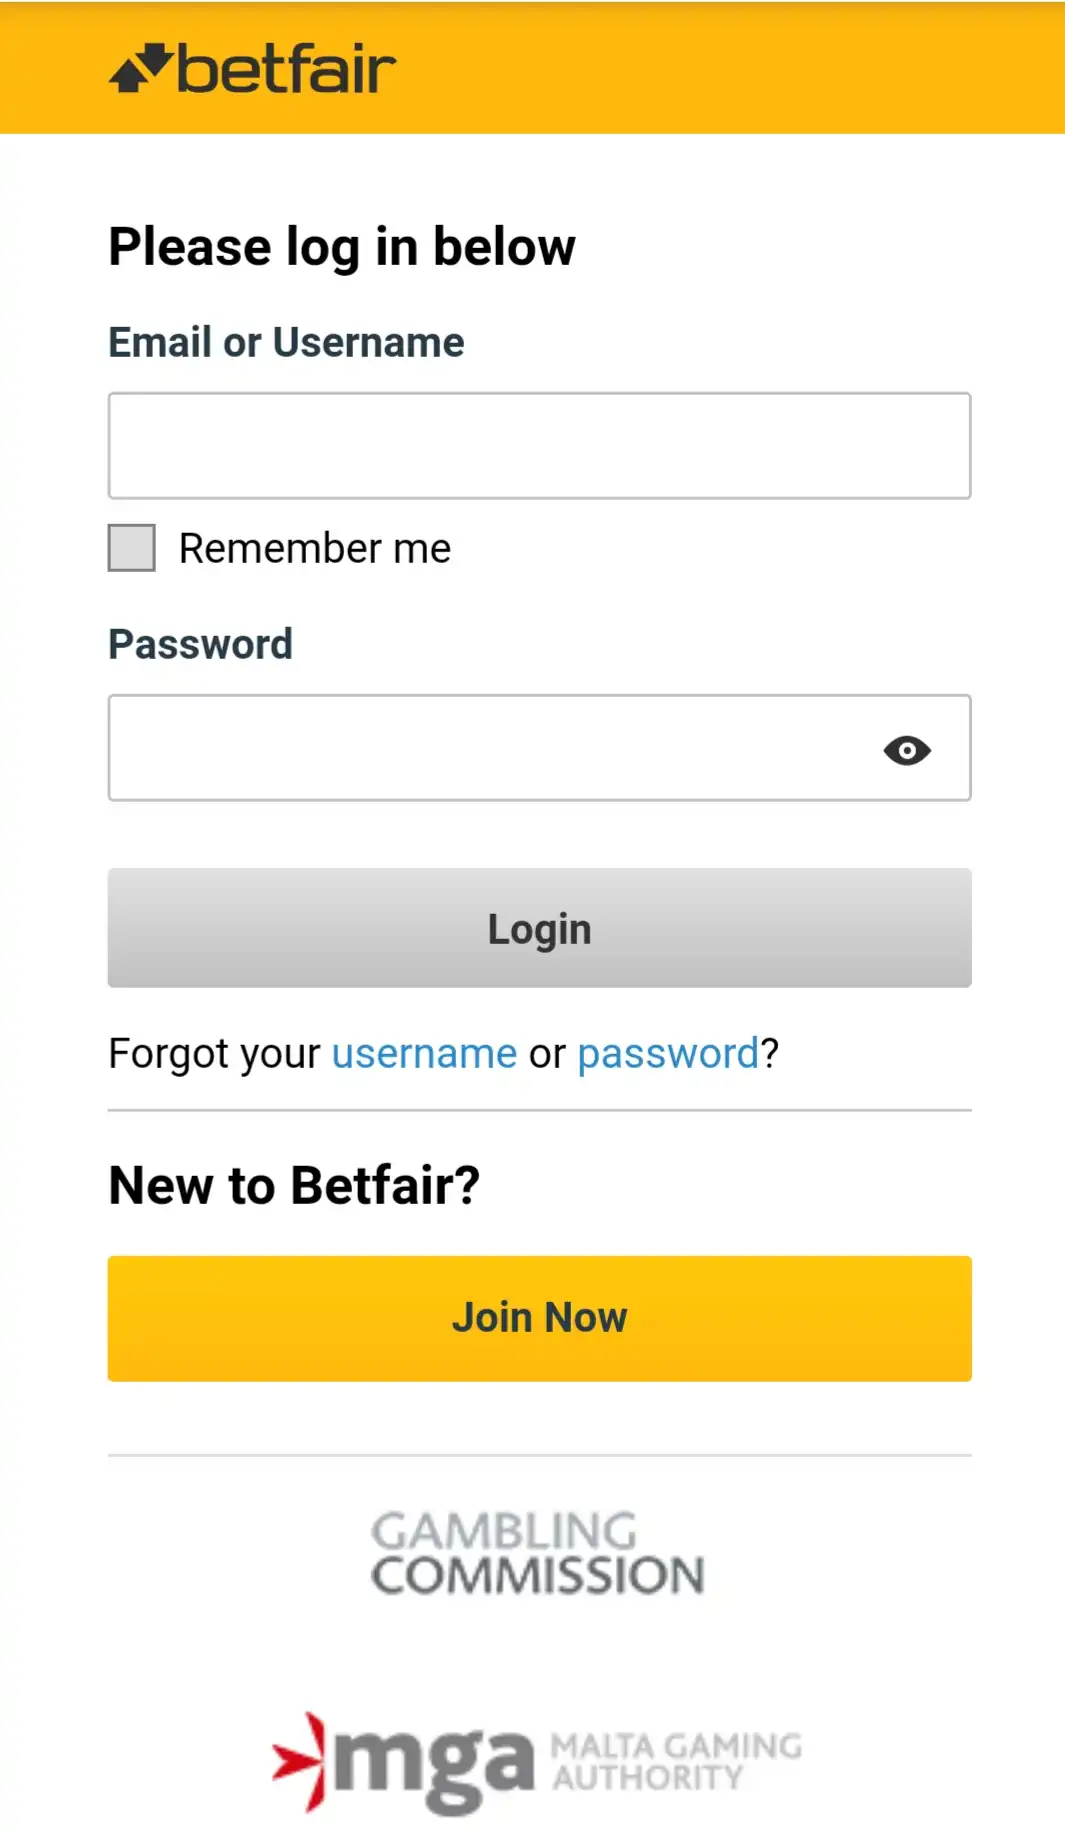Image resolution: width=1065 pixels, height=1831 pixels.
Task: Open the forgot password link
Action: click(x=666, y=1053)
